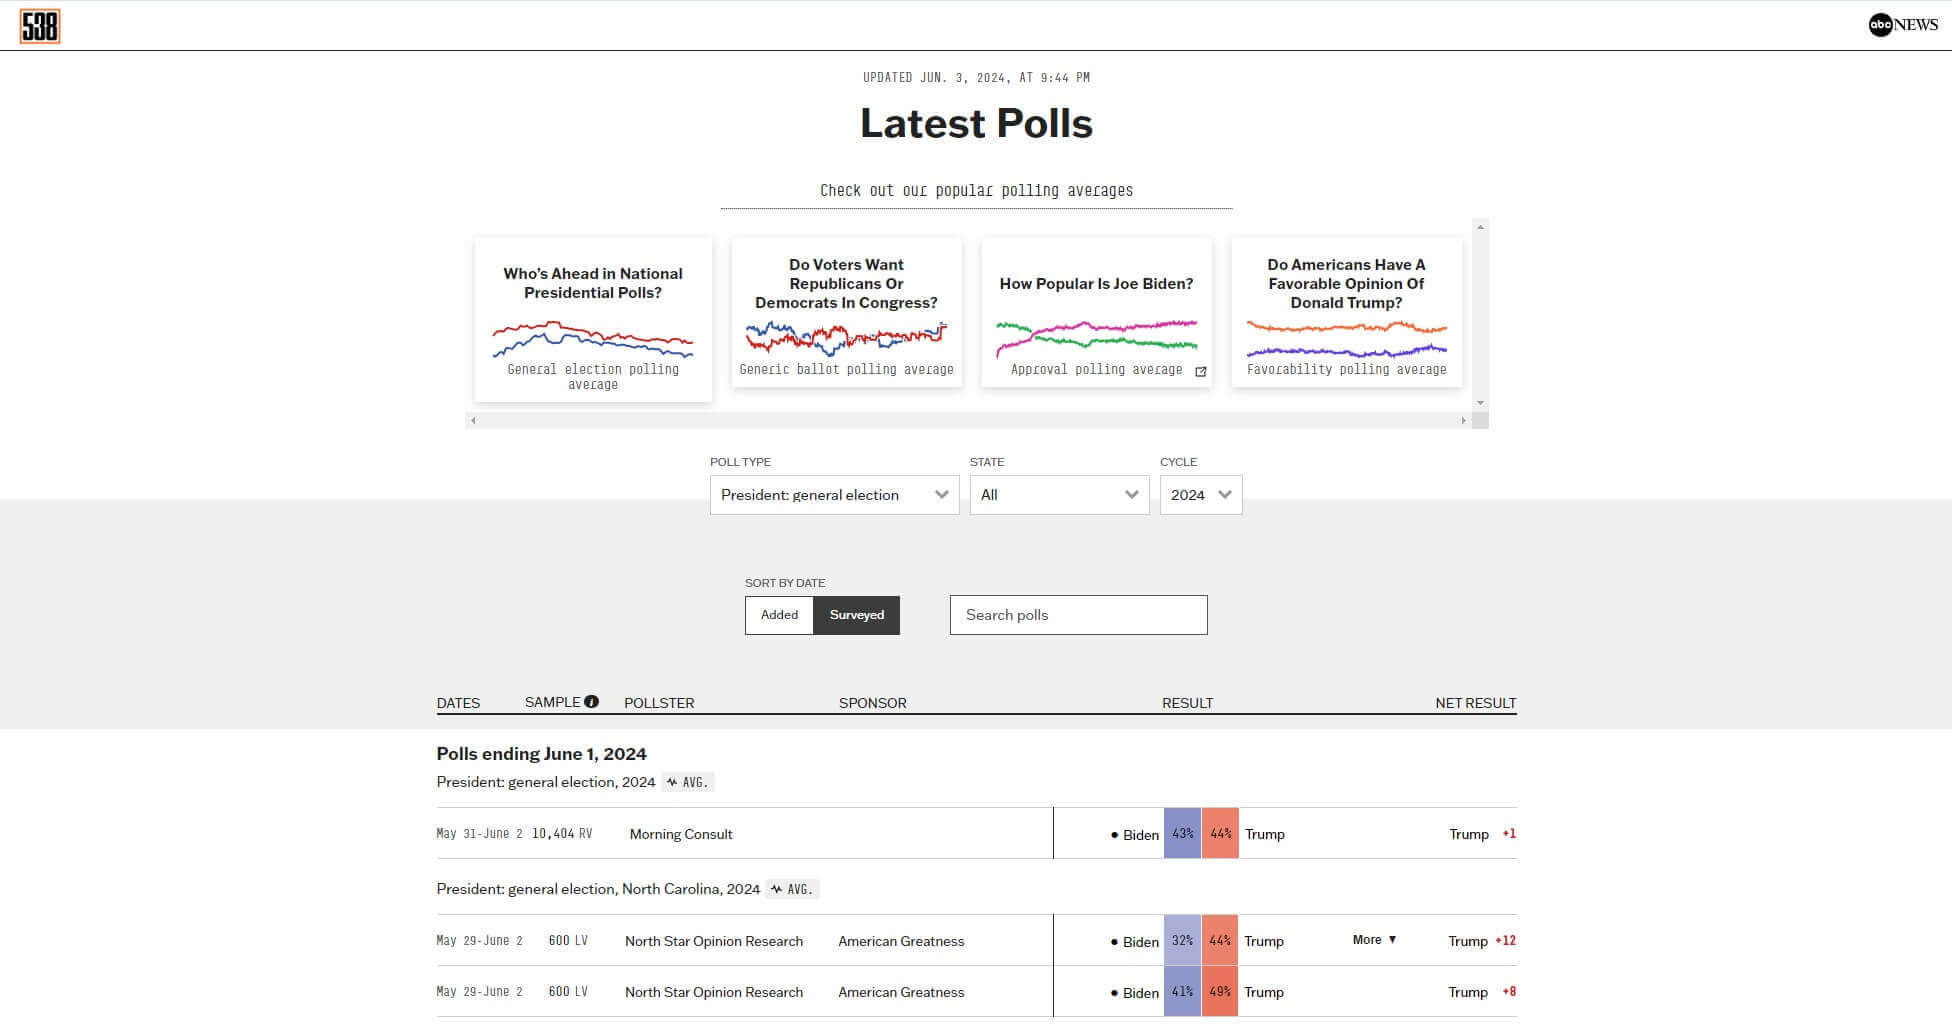
Task: Click inside the Search polls field
Action: (x=1078, y=615)
